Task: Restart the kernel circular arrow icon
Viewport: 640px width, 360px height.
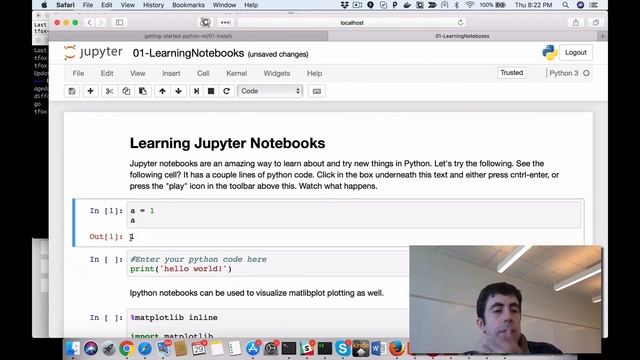Action: coord(227,91)
